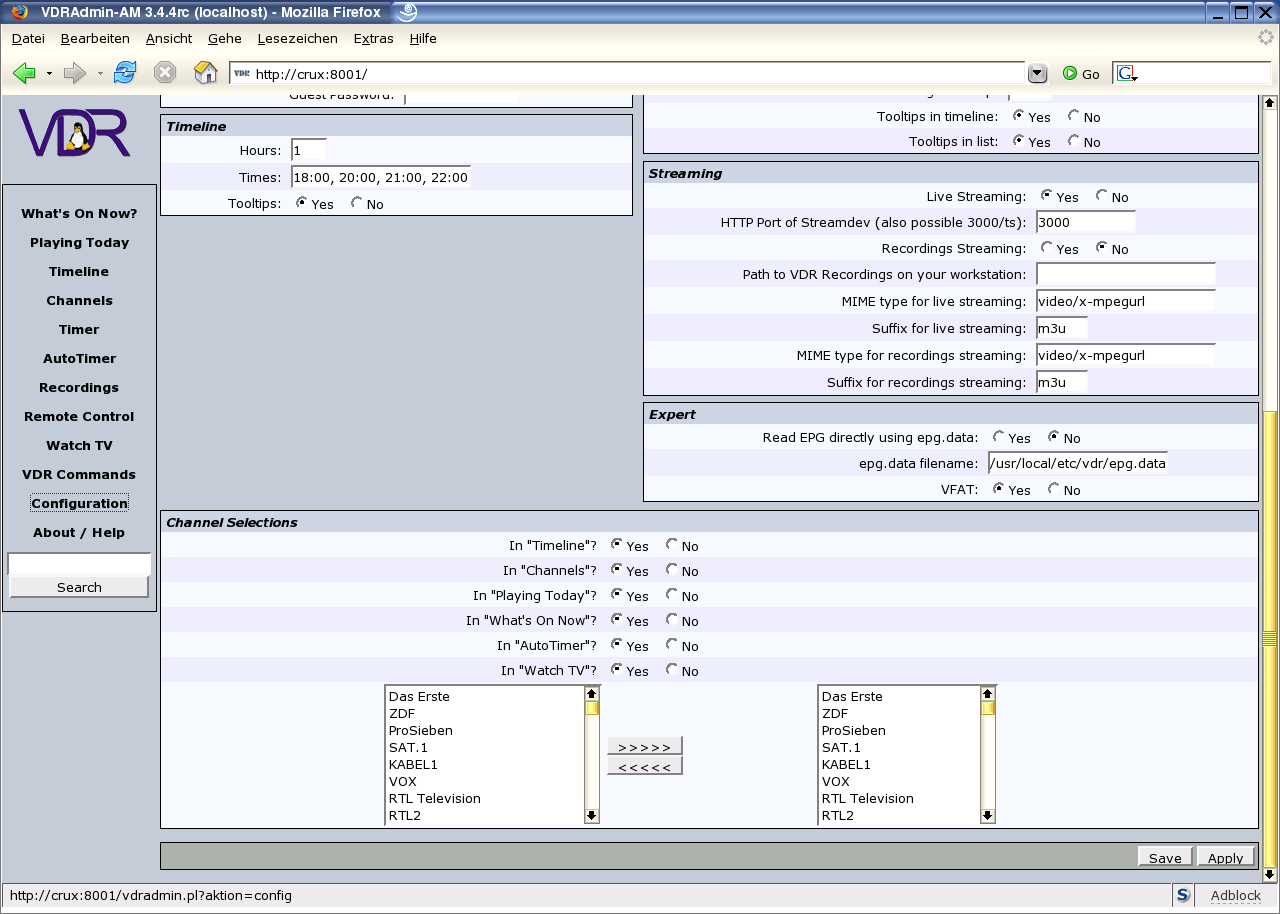This screenshot has width=1280, height=914.
Task: Select No for VFAT option
Action: (1054, 489)
